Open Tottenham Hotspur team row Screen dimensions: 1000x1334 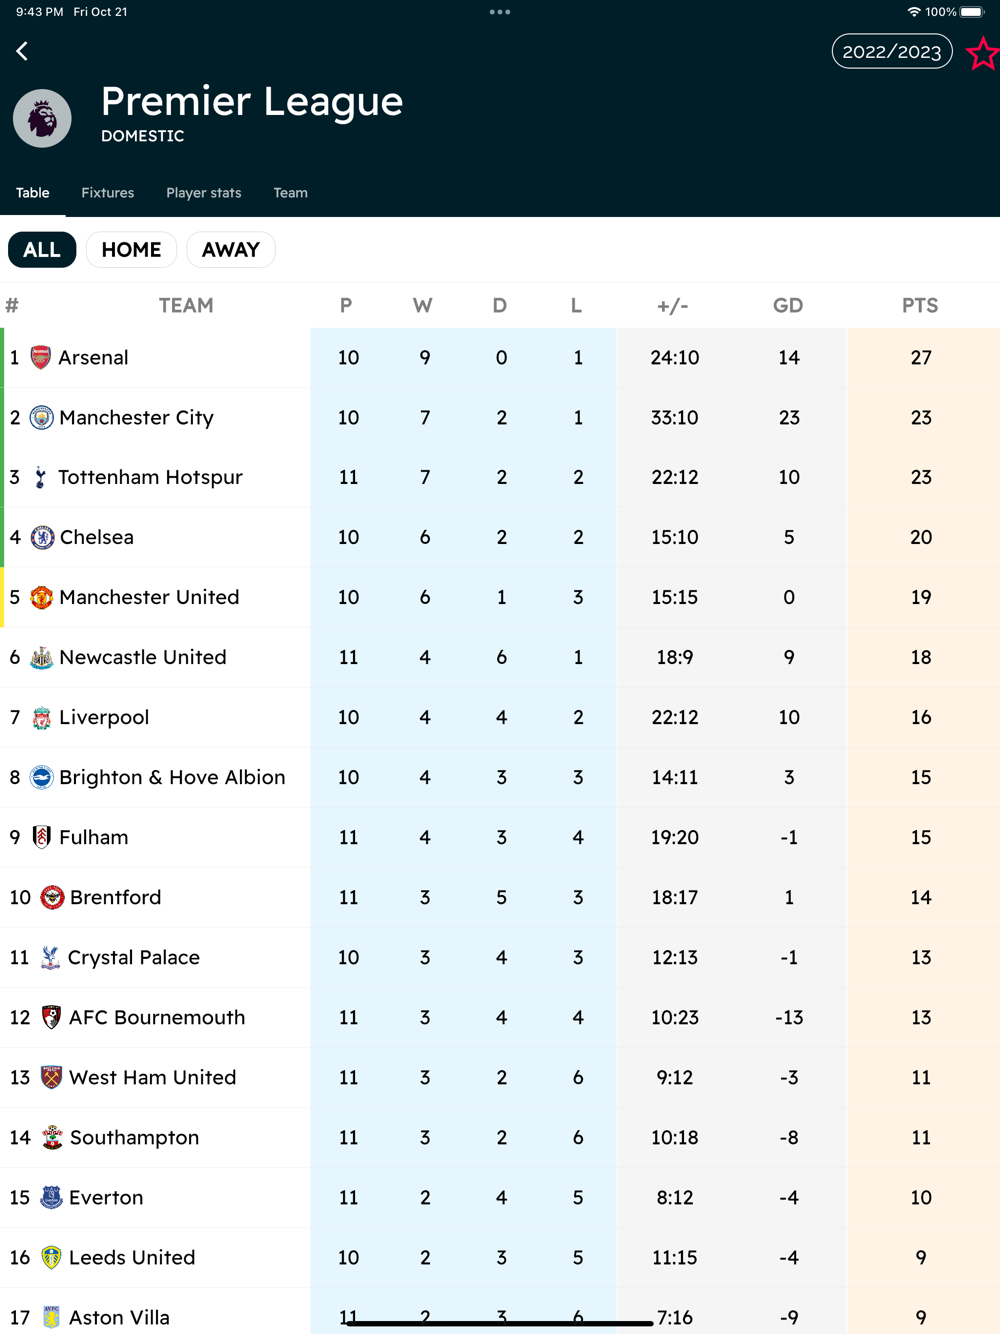(x=150, y=478)
